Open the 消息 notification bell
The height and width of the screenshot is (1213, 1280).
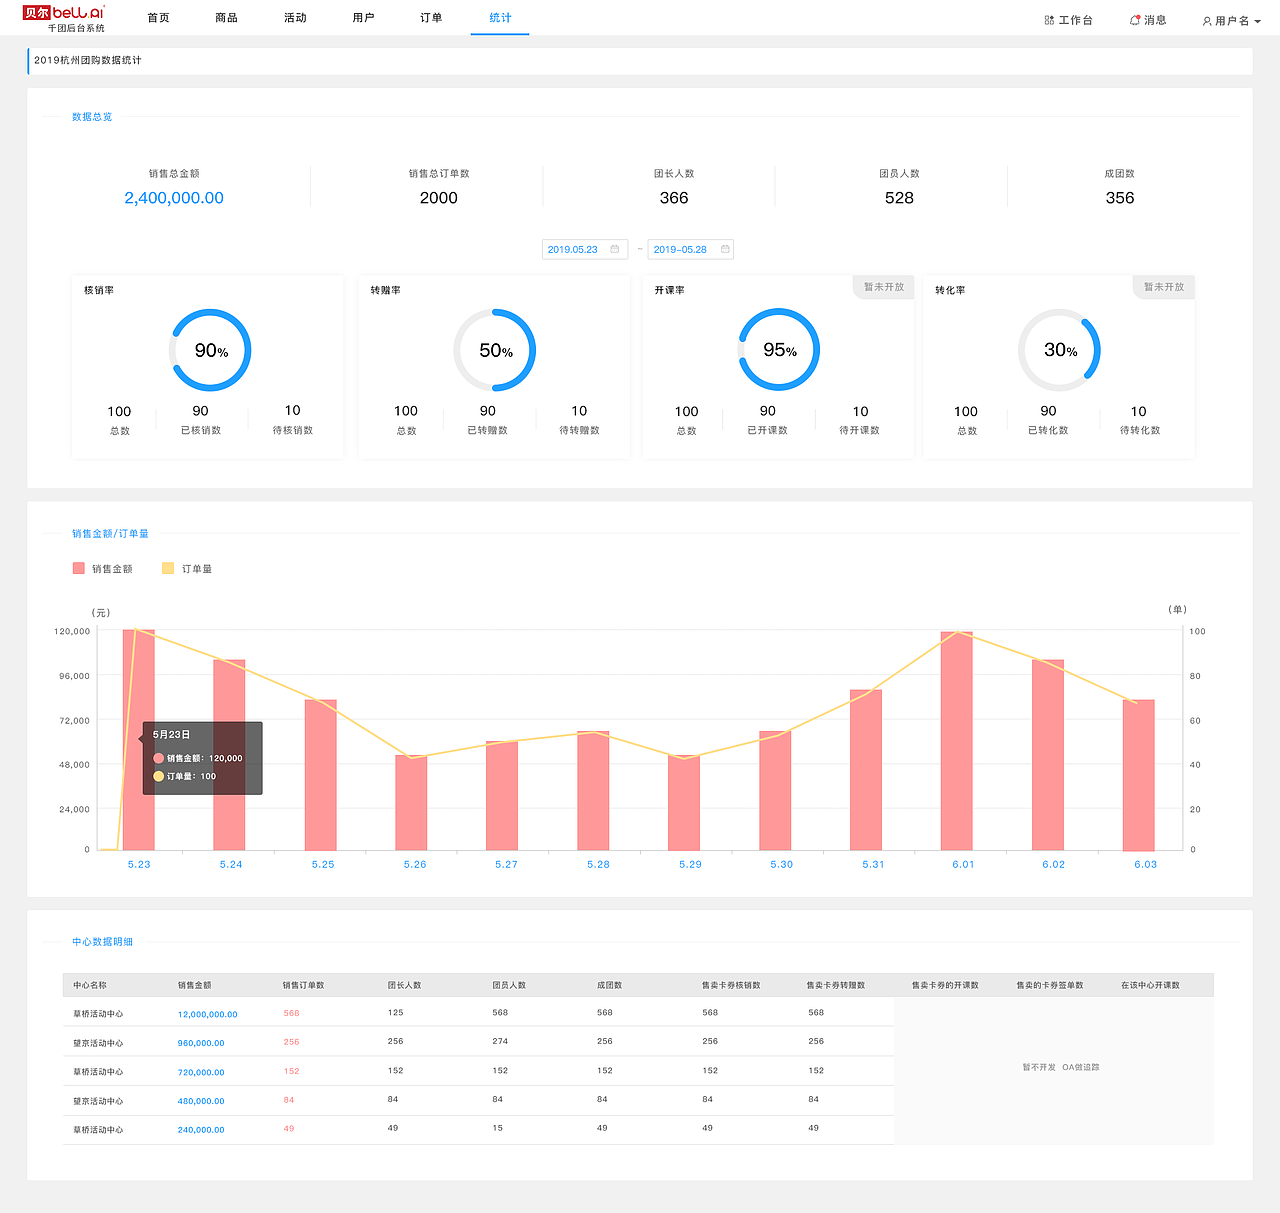pos(1135,20)
